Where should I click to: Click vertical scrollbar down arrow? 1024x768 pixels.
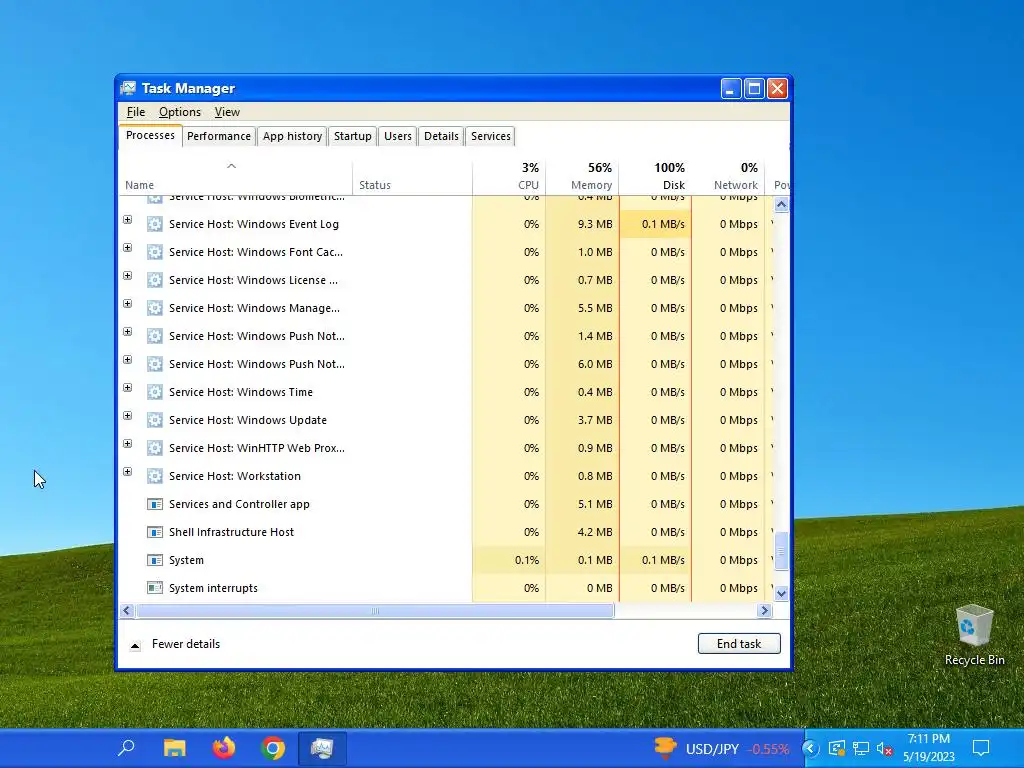pos(781,594)
